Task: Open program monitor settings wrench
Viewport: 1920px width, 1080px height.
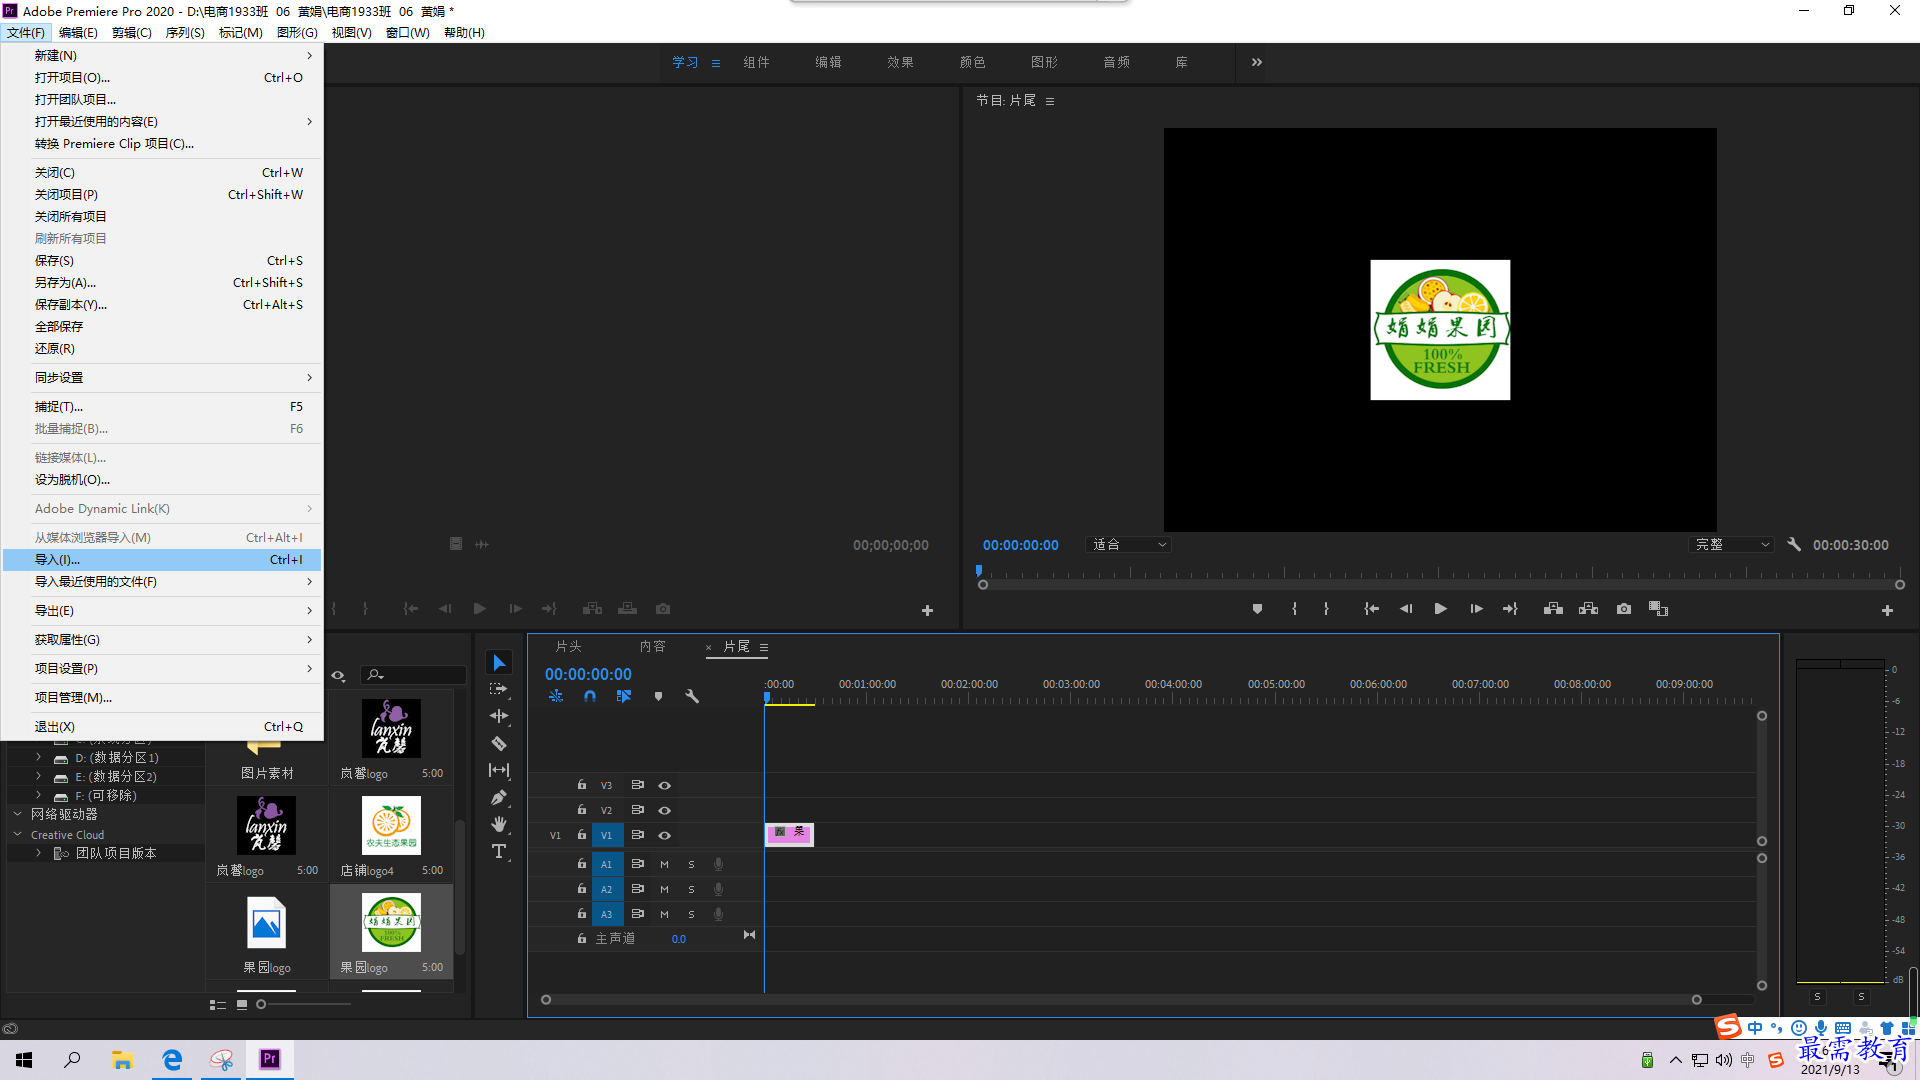Action: pos(1794,545)
